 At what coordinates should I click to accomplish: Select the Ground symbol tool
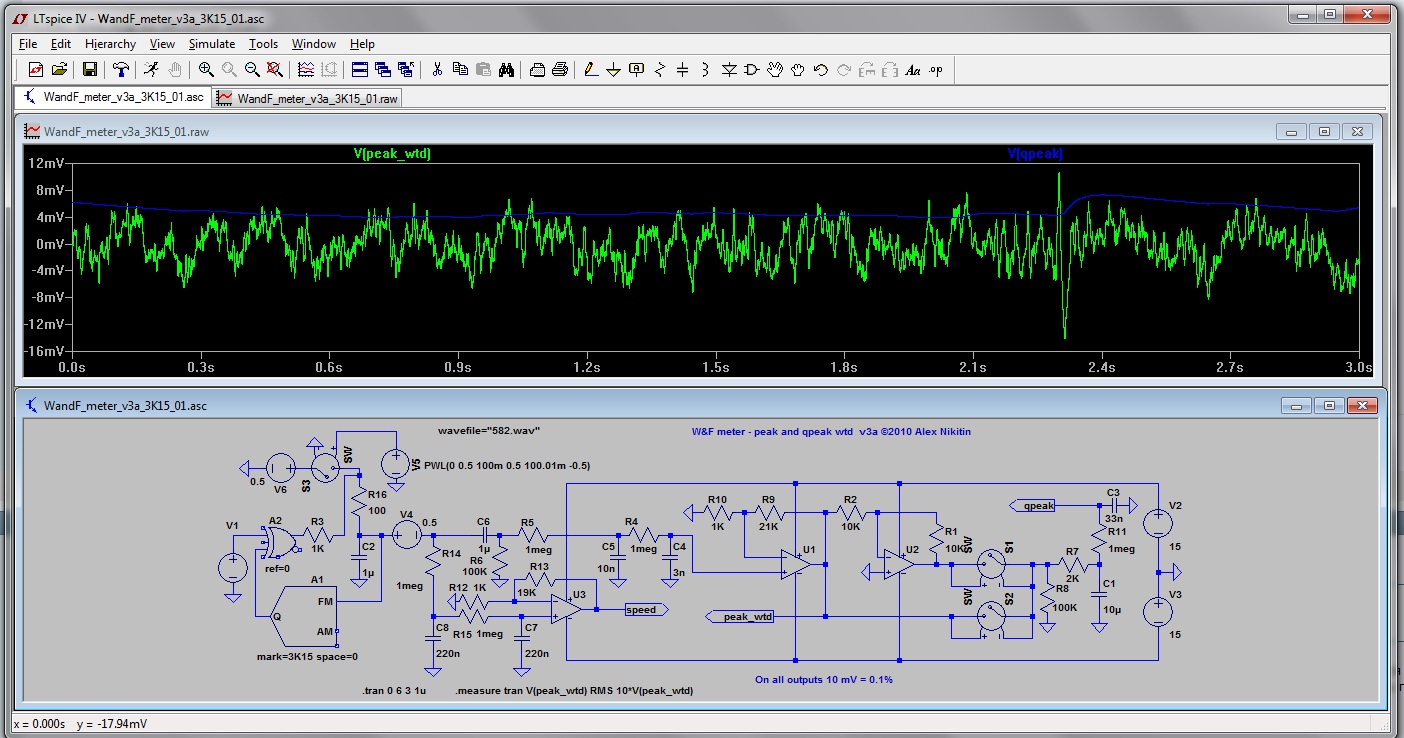click(x=613, y=69)
